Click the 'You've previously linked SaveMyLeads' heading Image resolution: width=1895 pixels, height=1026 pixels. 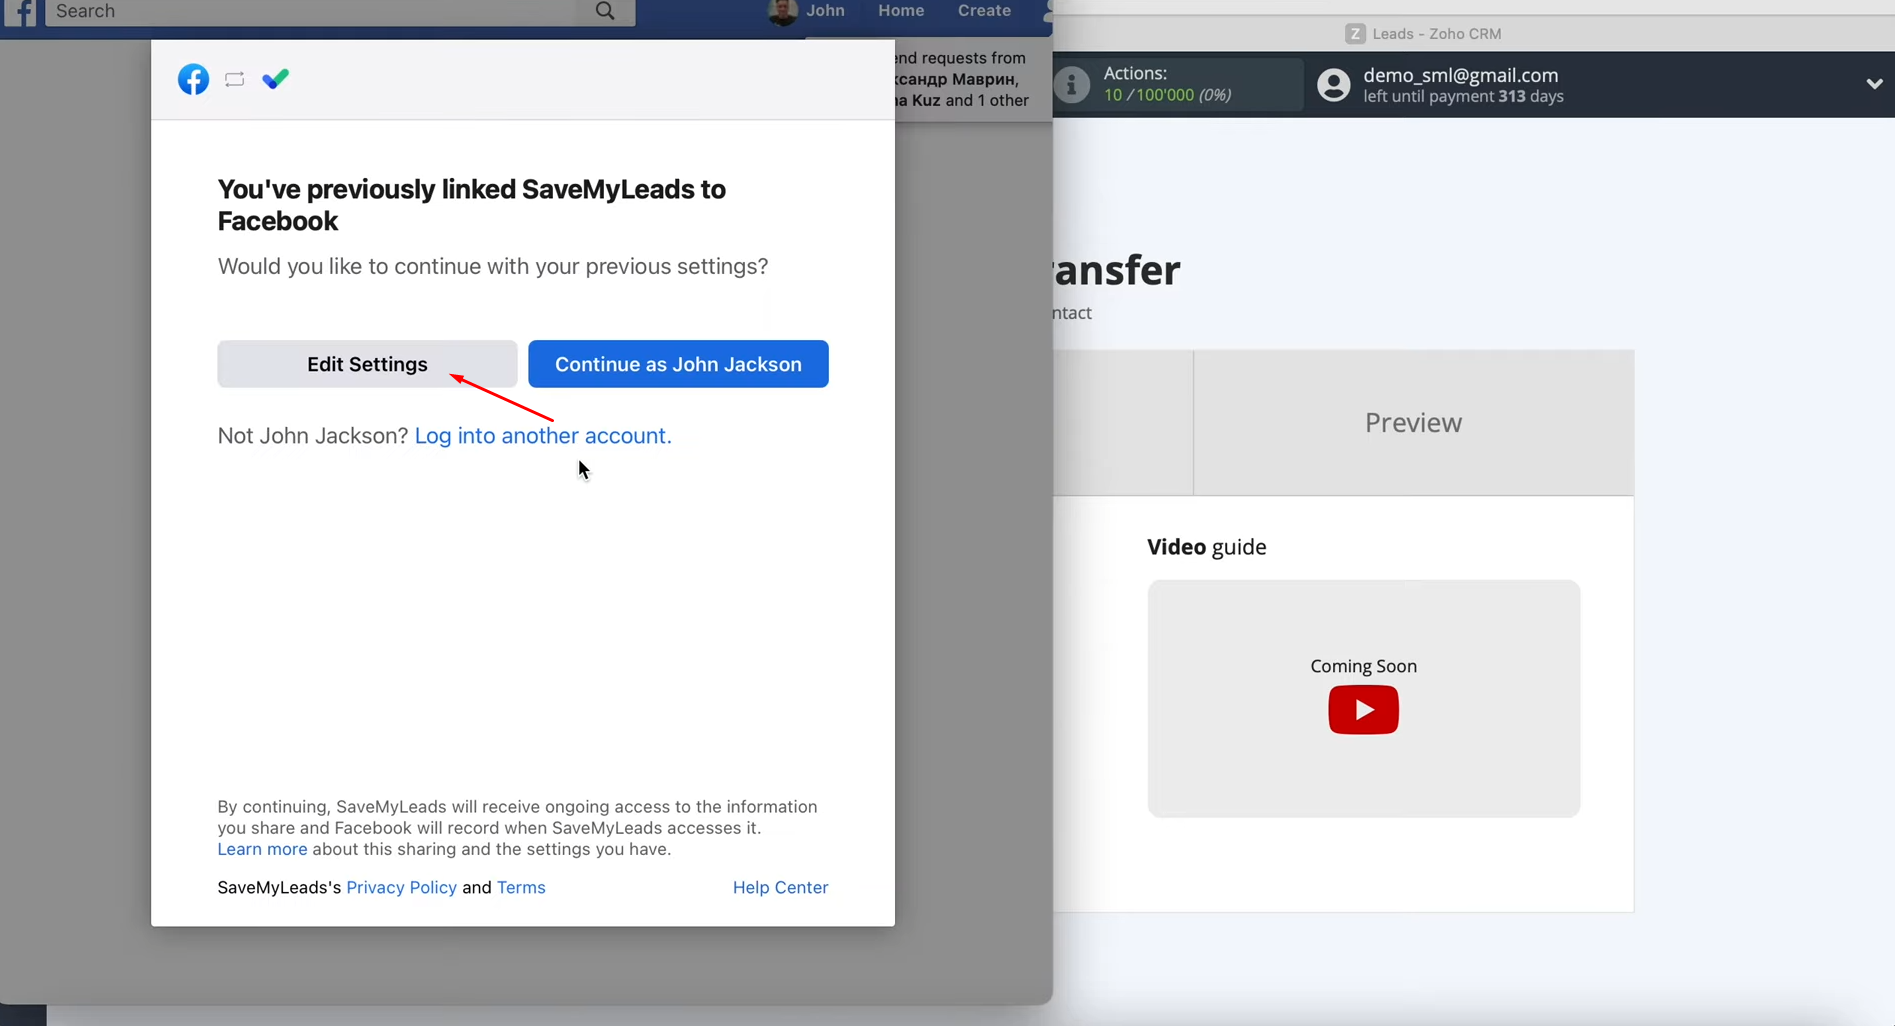pos(471,205)
